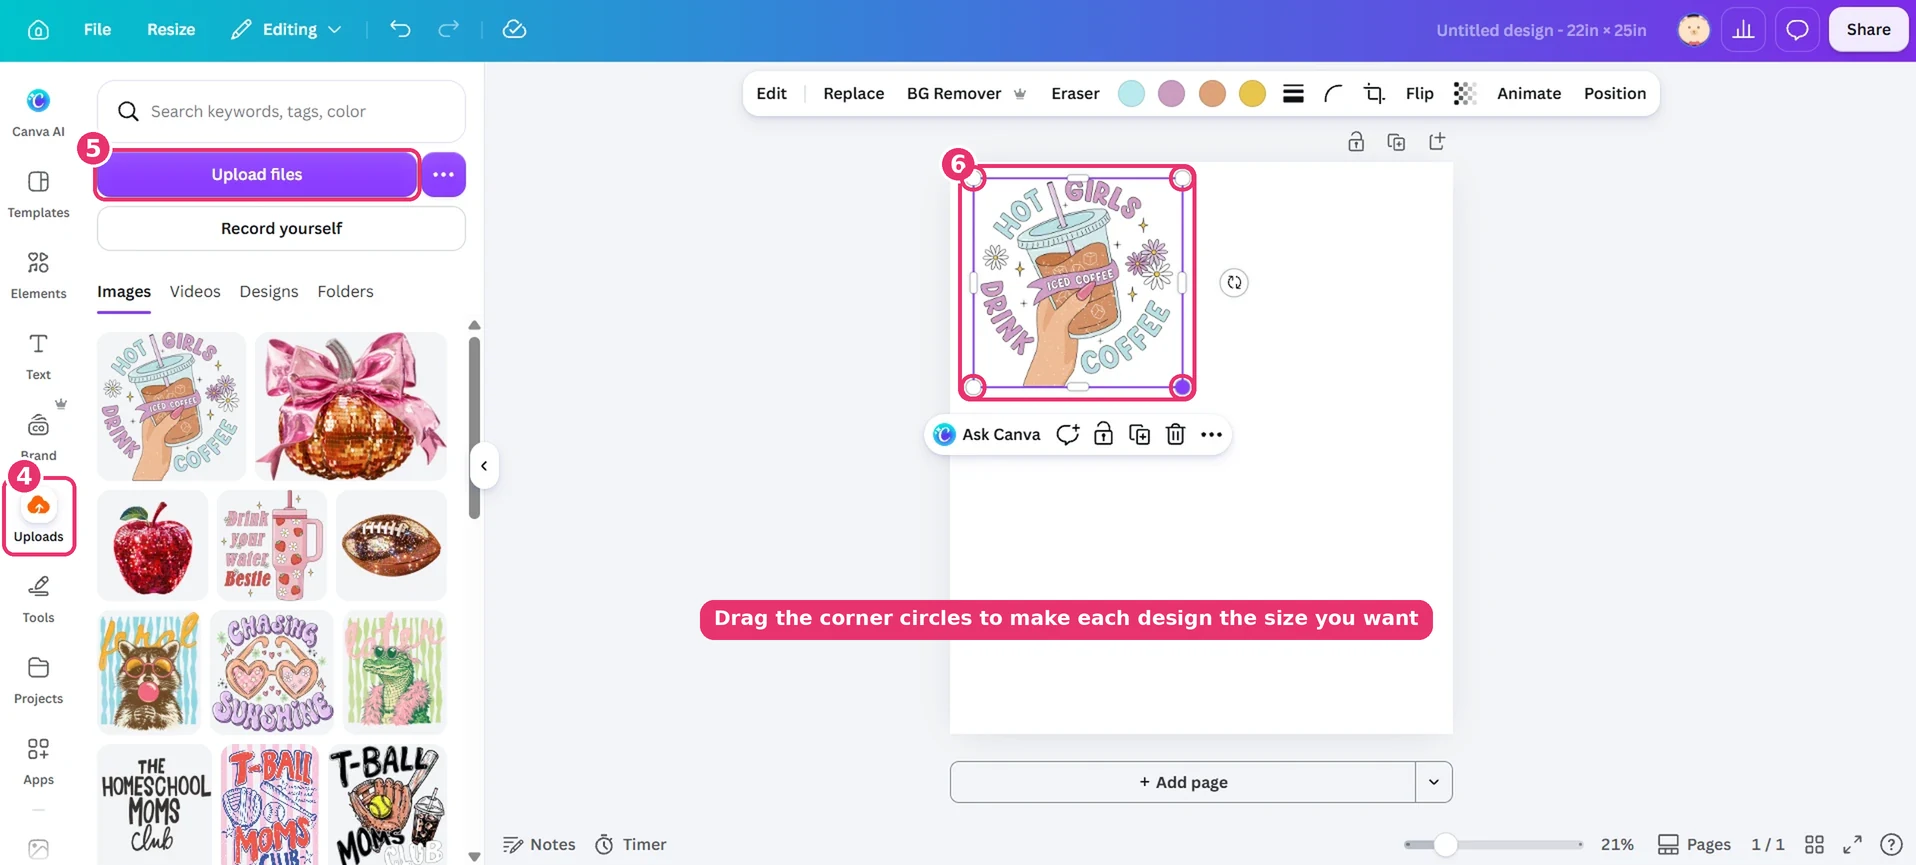Click the Add page button
The height and width of the screenshot is (865, 1916).
(x=1183, y=782)
